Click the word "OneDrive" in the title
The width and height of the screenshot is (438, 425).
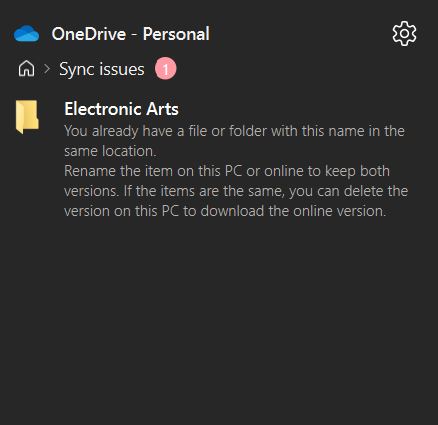(89, 34)
